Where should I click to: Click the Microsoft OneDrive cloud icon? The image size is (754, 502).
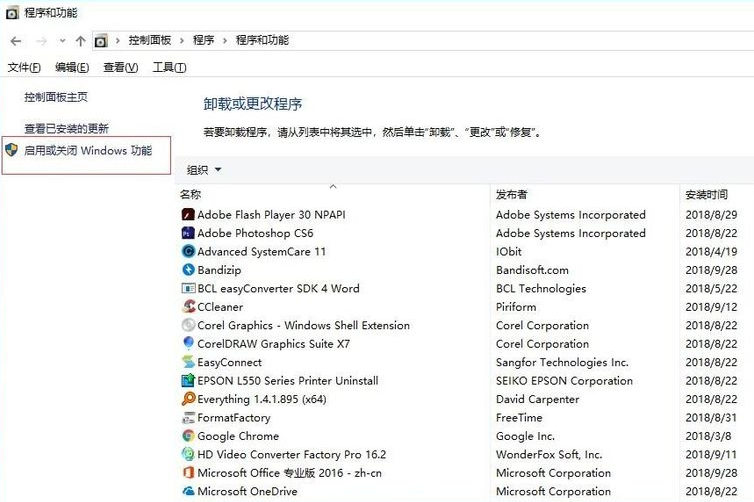[188, 491]
